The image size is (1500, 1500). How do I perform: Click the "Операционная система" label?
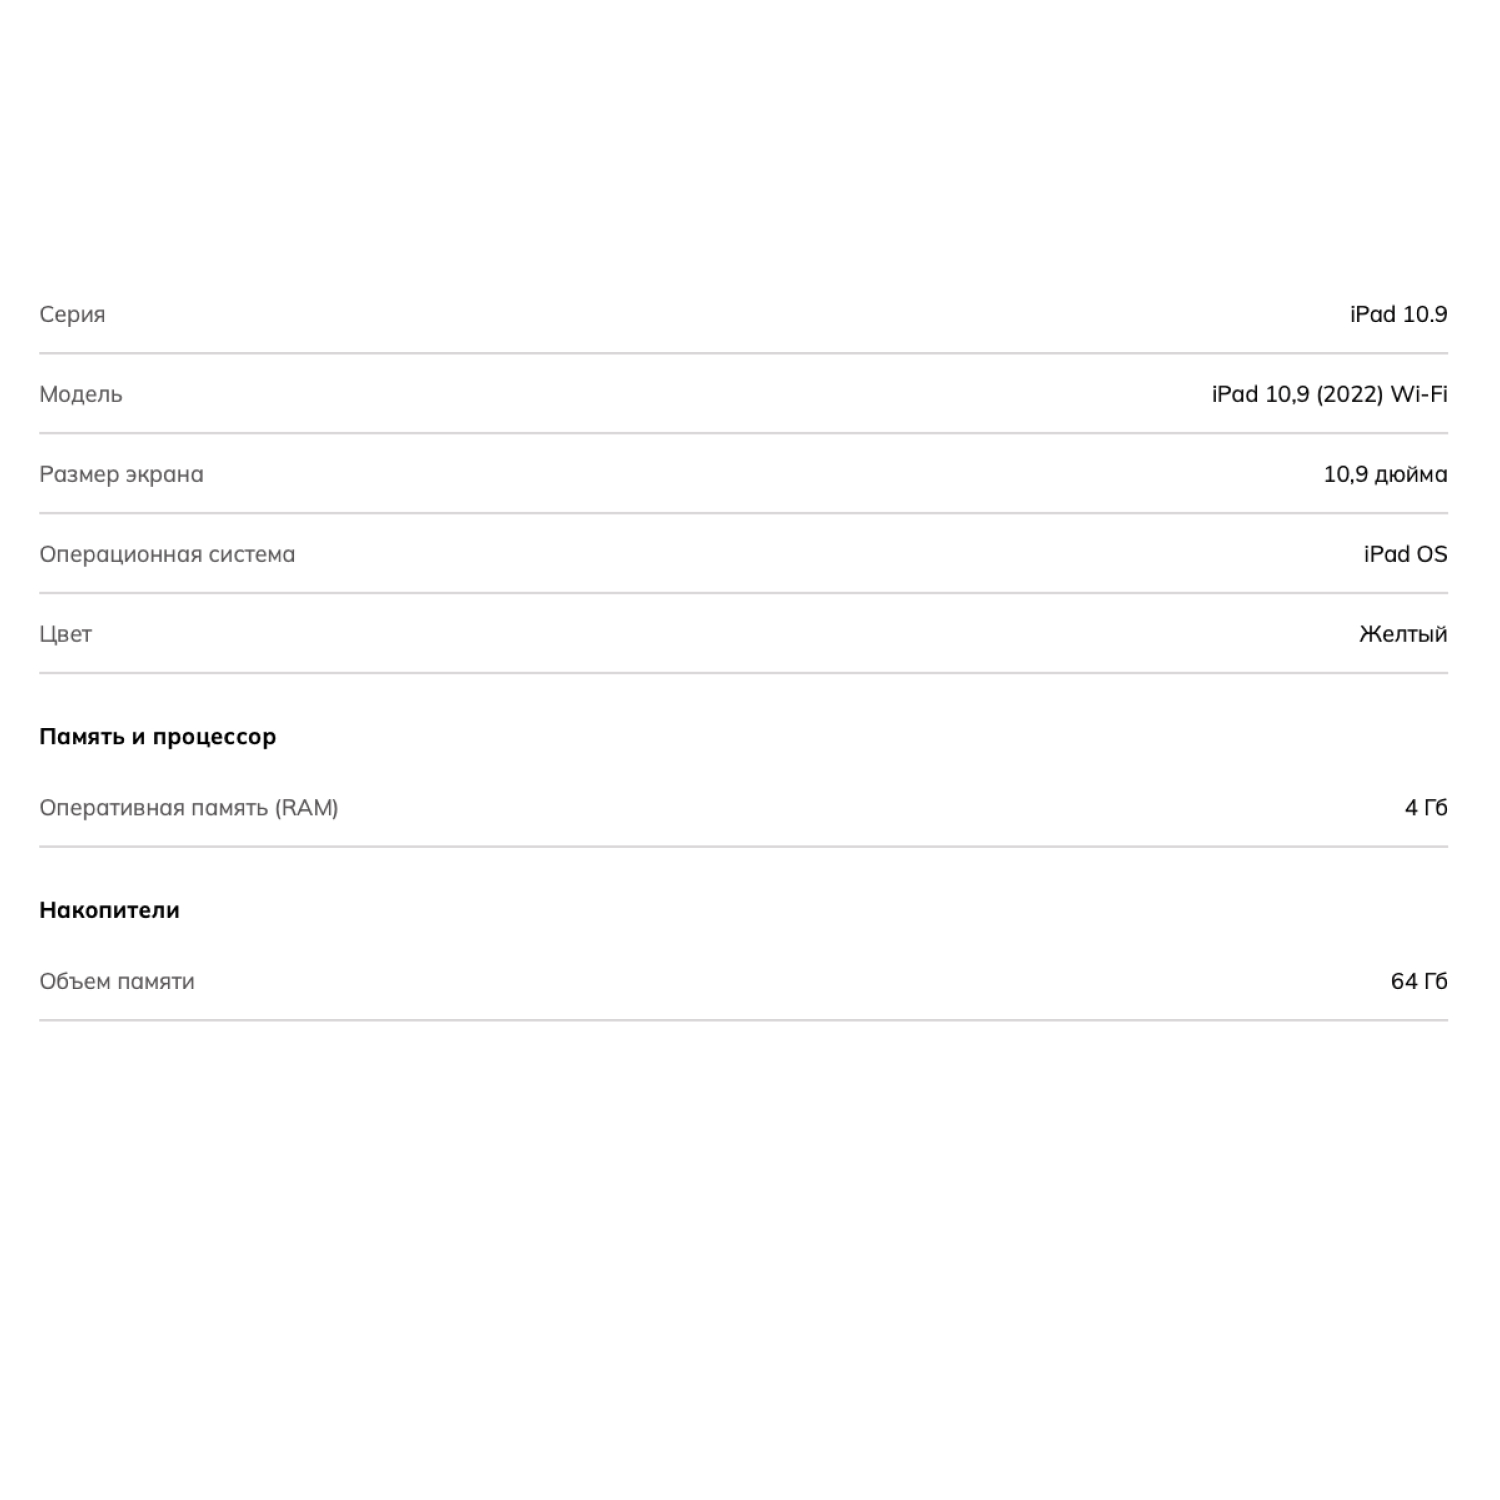point(167,554)
